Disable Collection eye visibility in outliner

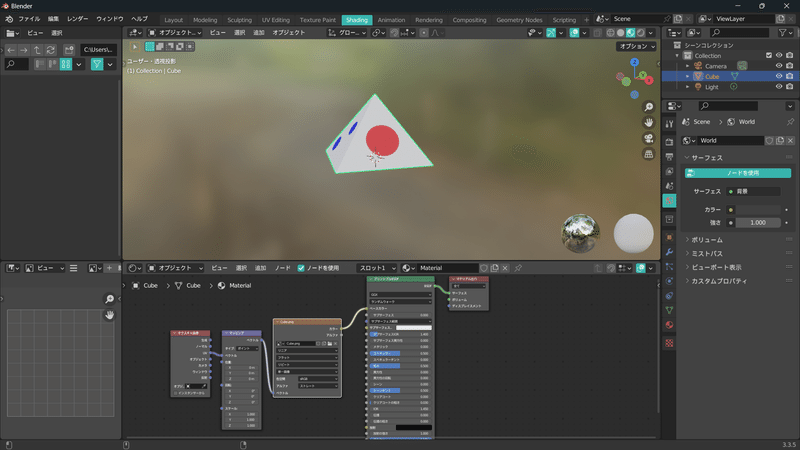point(779,56)
